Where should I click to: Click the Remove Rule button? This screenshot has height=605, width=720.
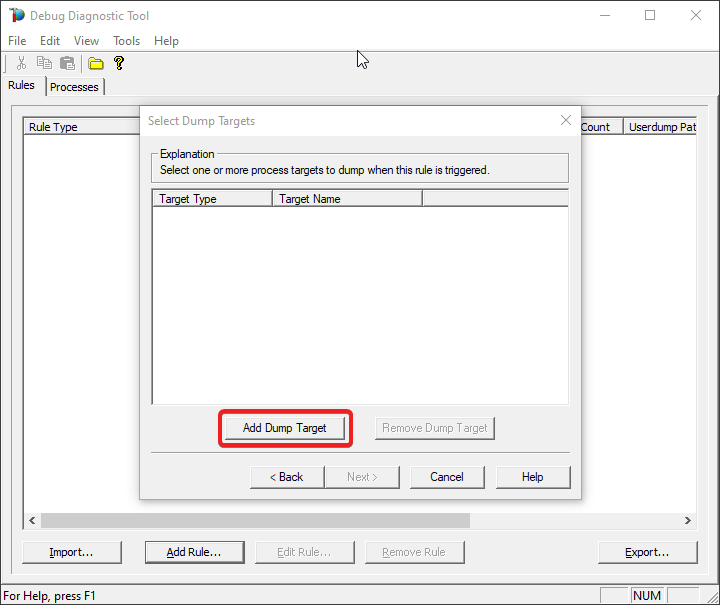(x=415, y=552)
